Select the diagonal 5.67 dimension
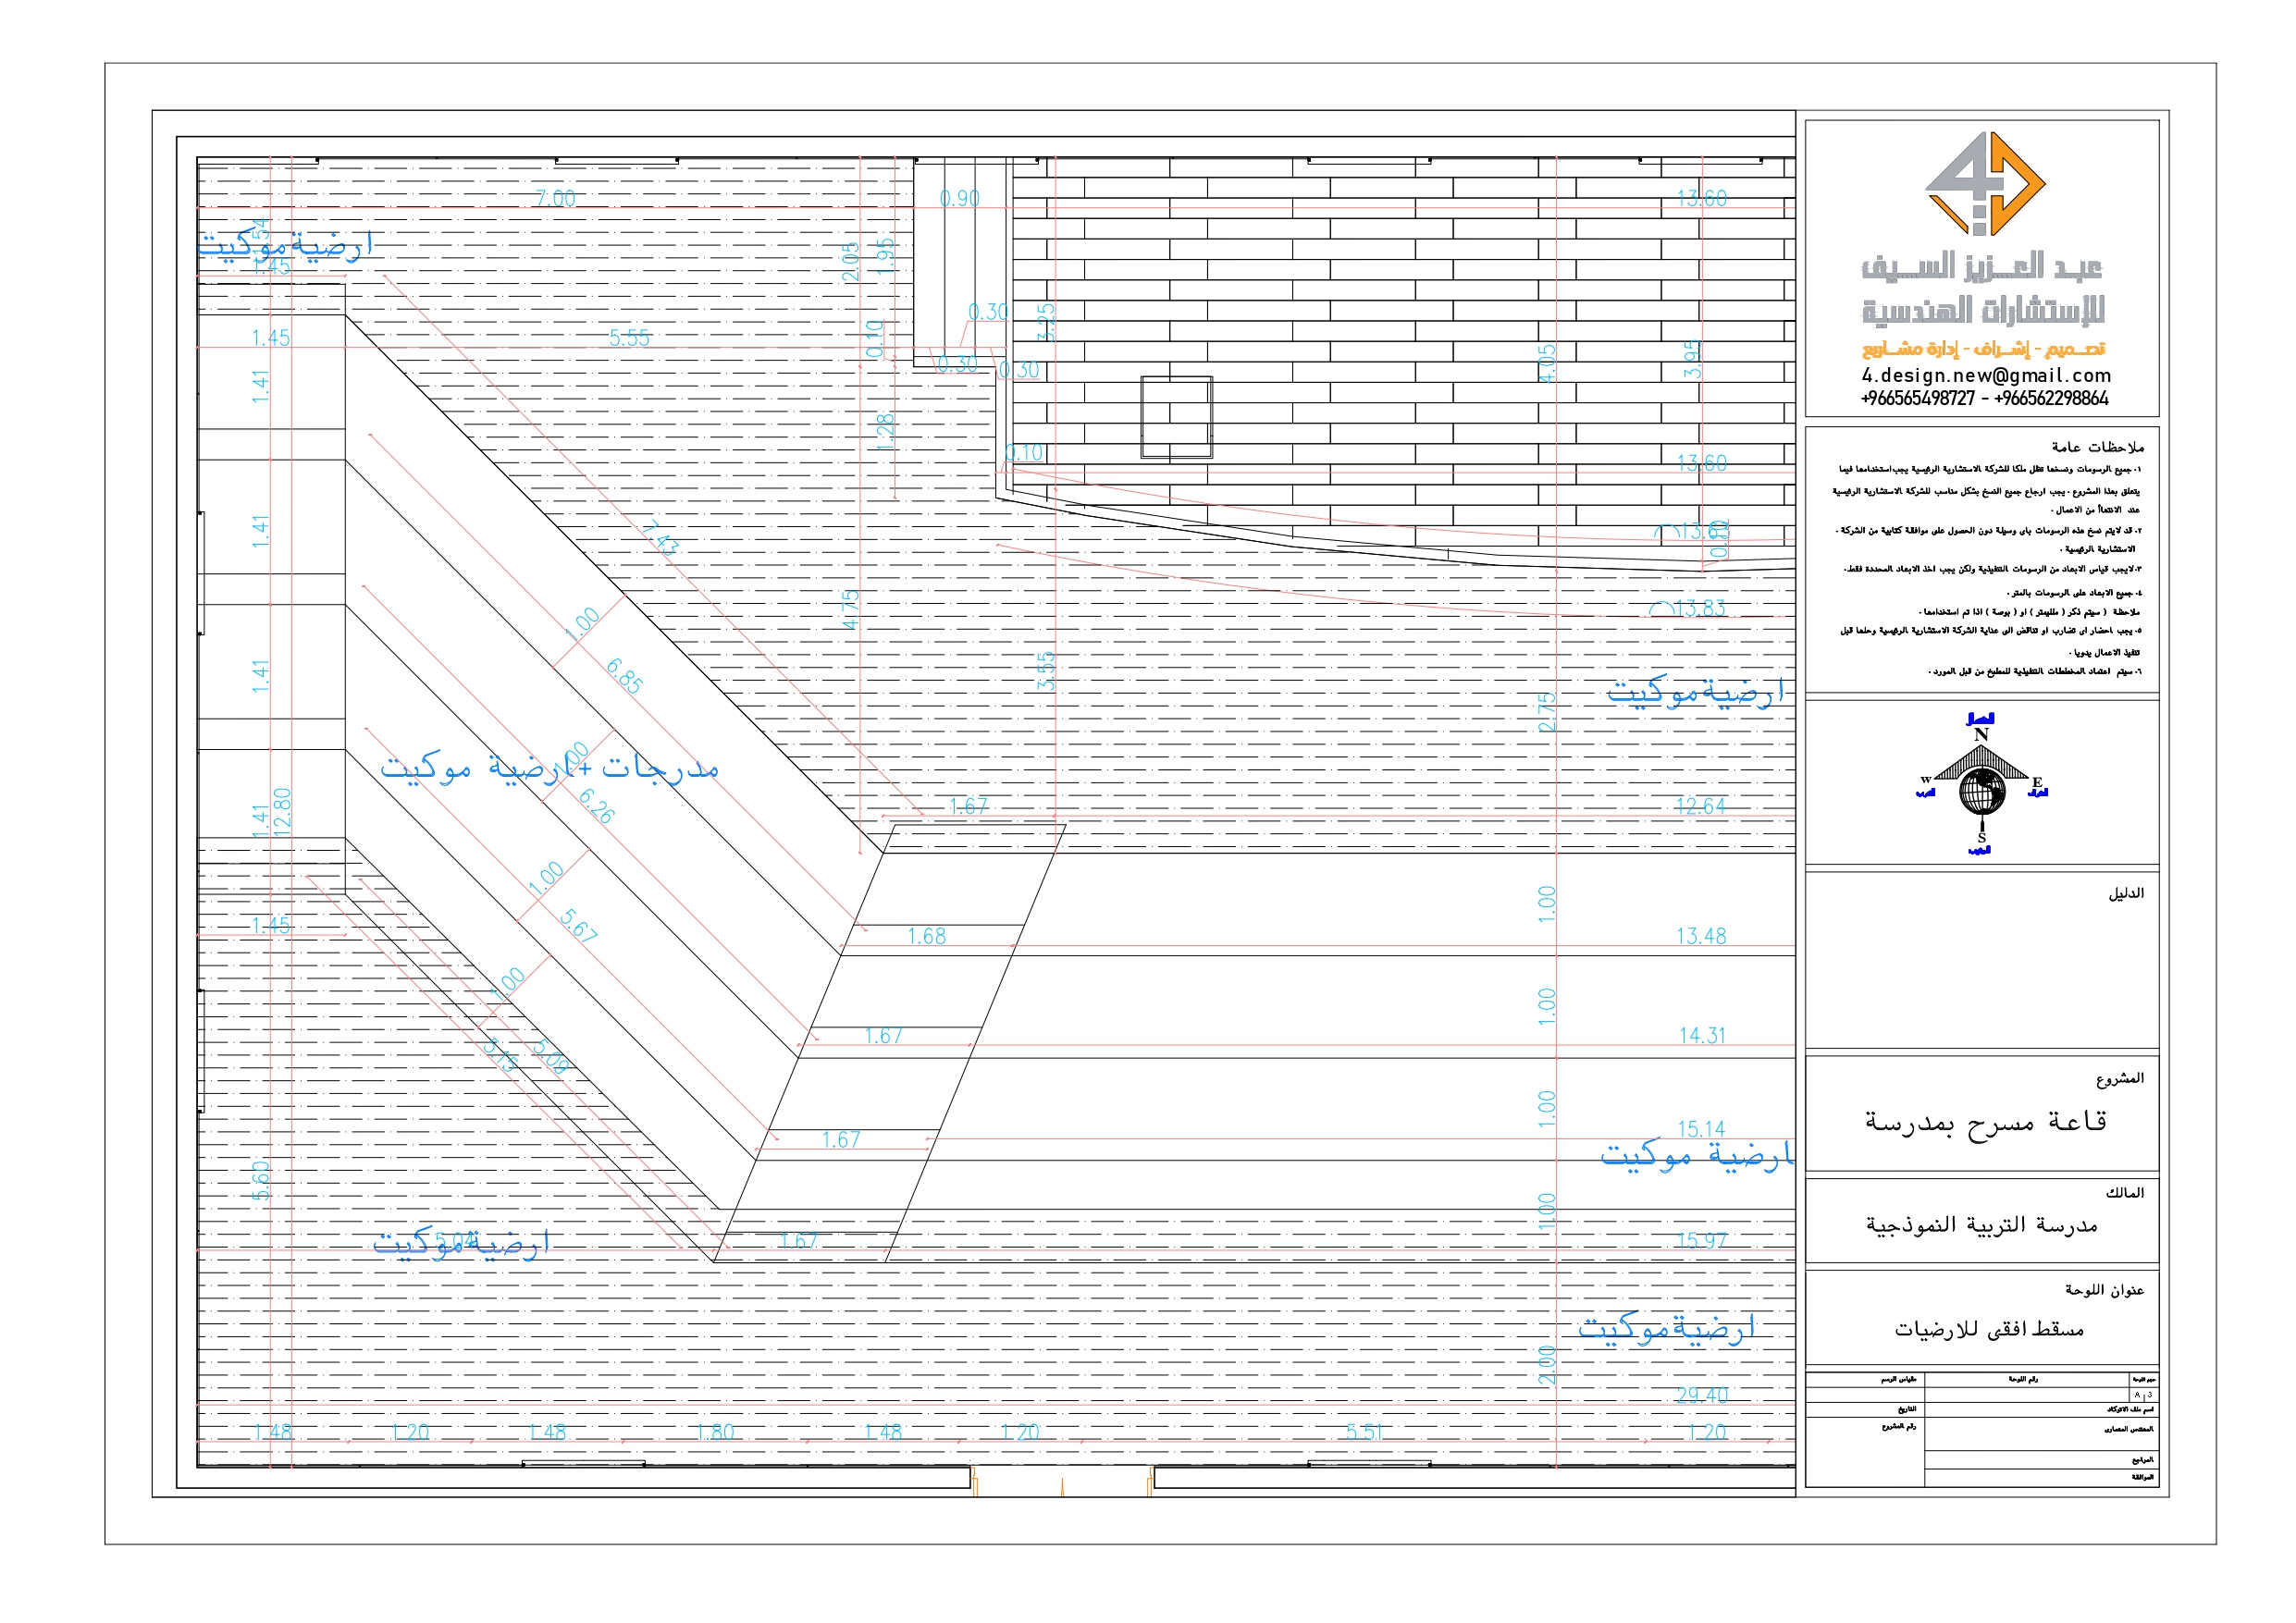2296x1623 pixels. click(579, 925)
